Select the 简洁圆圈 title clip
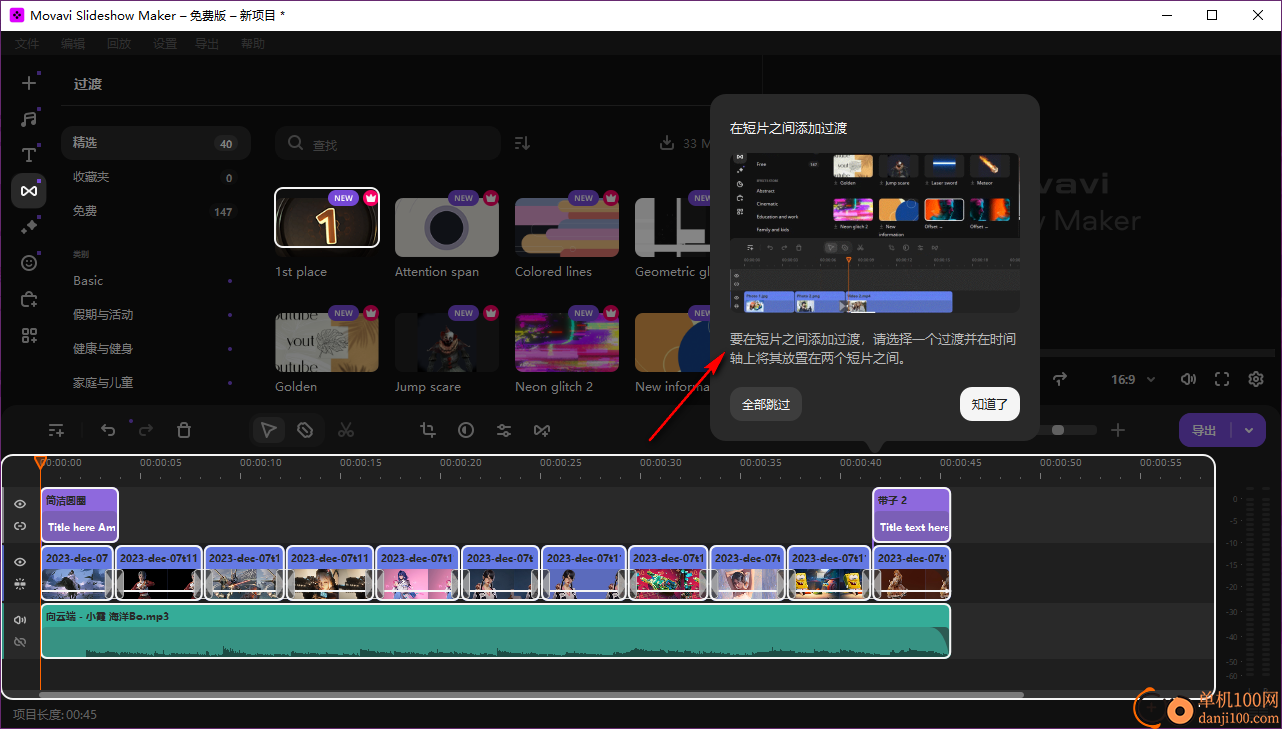Screen dimensions: 1282x729 coord(80,514)
